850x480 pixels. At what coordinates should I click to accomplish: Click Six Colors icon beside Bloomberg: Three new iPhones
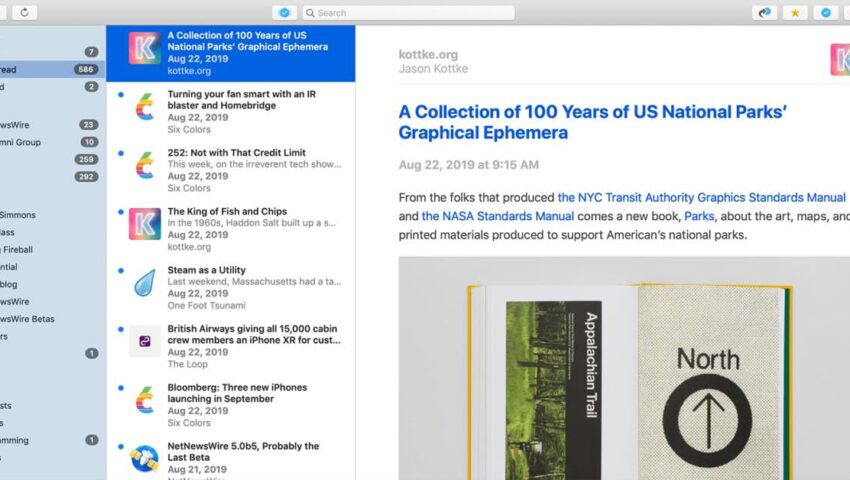click(x=145, y=399)
